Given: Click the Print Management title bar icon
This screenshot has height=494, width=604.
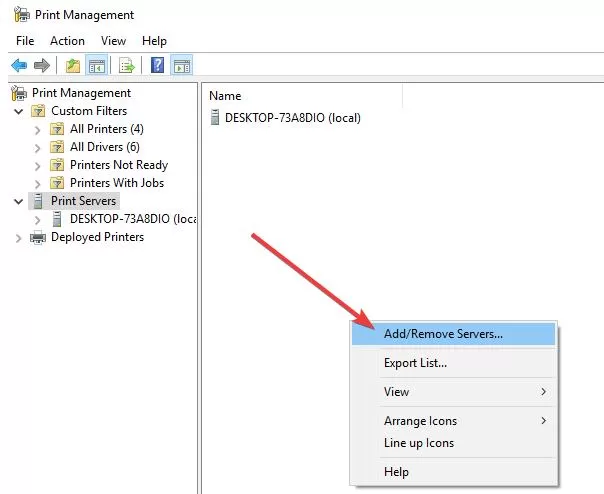Looking at the screenshot, I should click(22, 15).
